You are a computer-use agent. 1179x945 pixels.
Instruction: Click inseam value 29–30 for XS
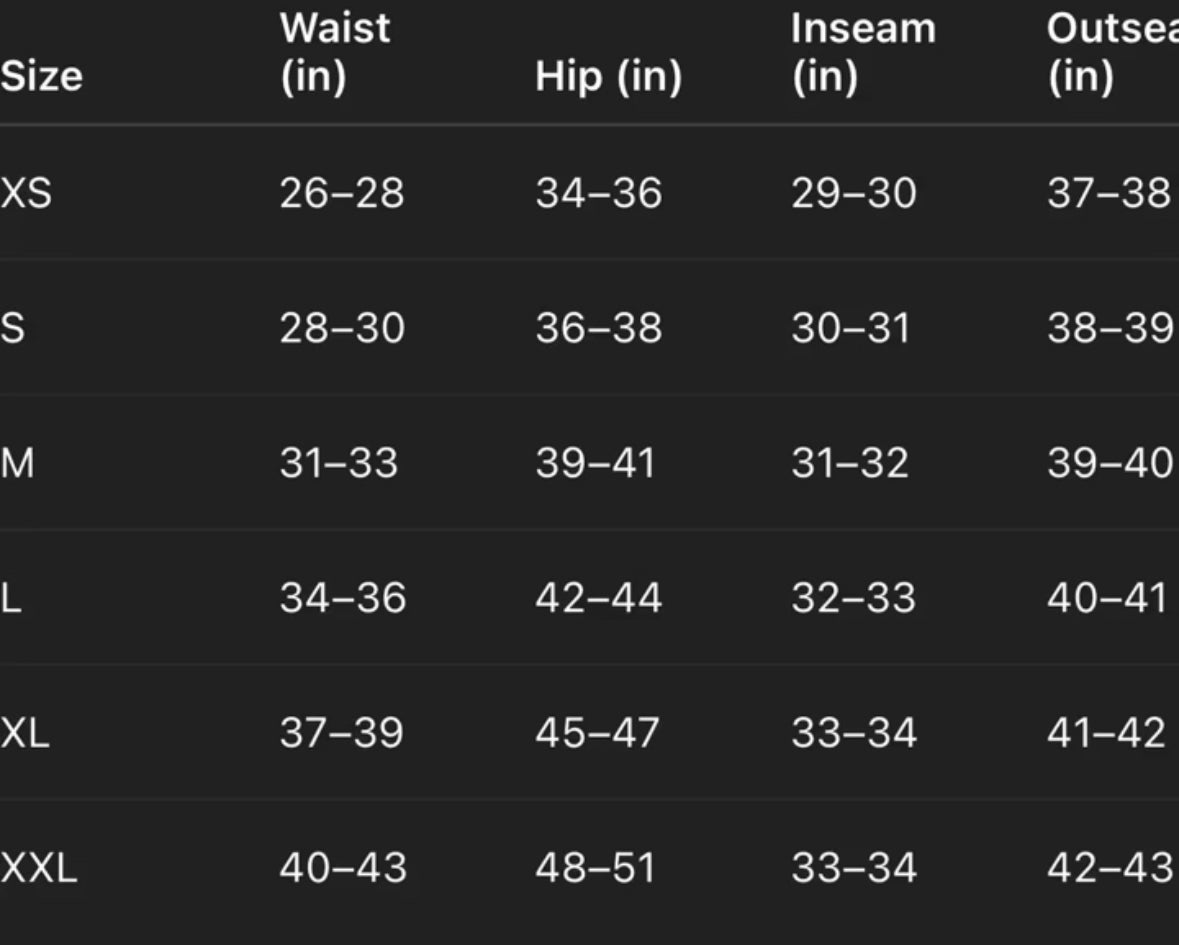pyautogui.click(x=853, y=193)
